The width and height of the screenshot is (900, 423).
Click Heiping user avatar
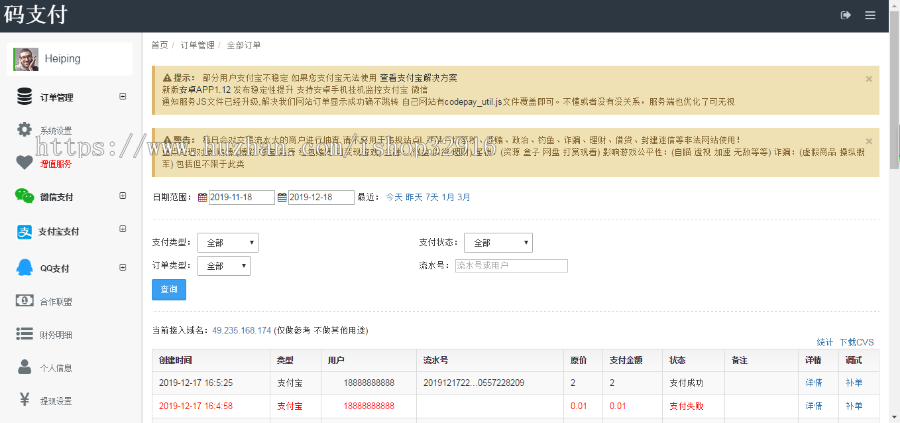point(26,59)
